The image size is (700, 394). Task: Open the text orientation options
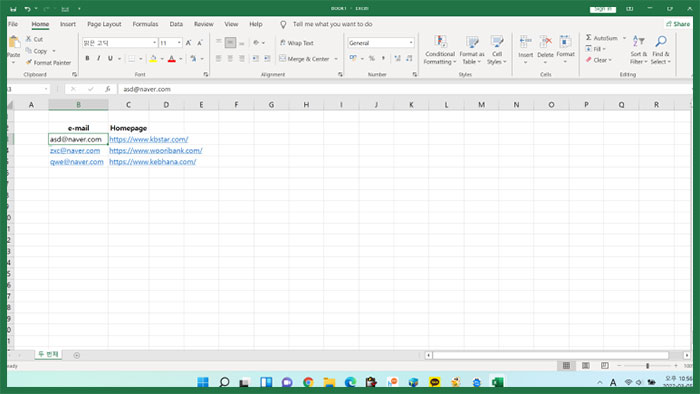(x=258, y=43)
